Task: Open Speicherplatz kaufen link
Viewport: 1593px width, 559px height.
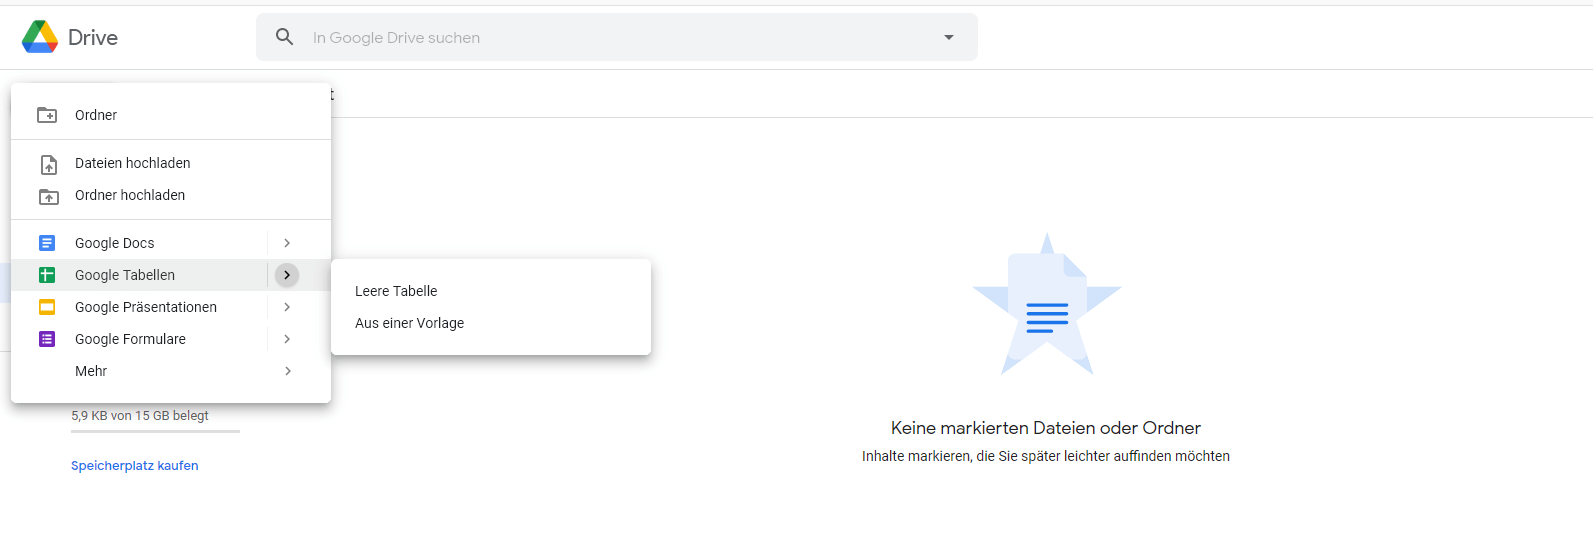Action: tap(135, 466)
